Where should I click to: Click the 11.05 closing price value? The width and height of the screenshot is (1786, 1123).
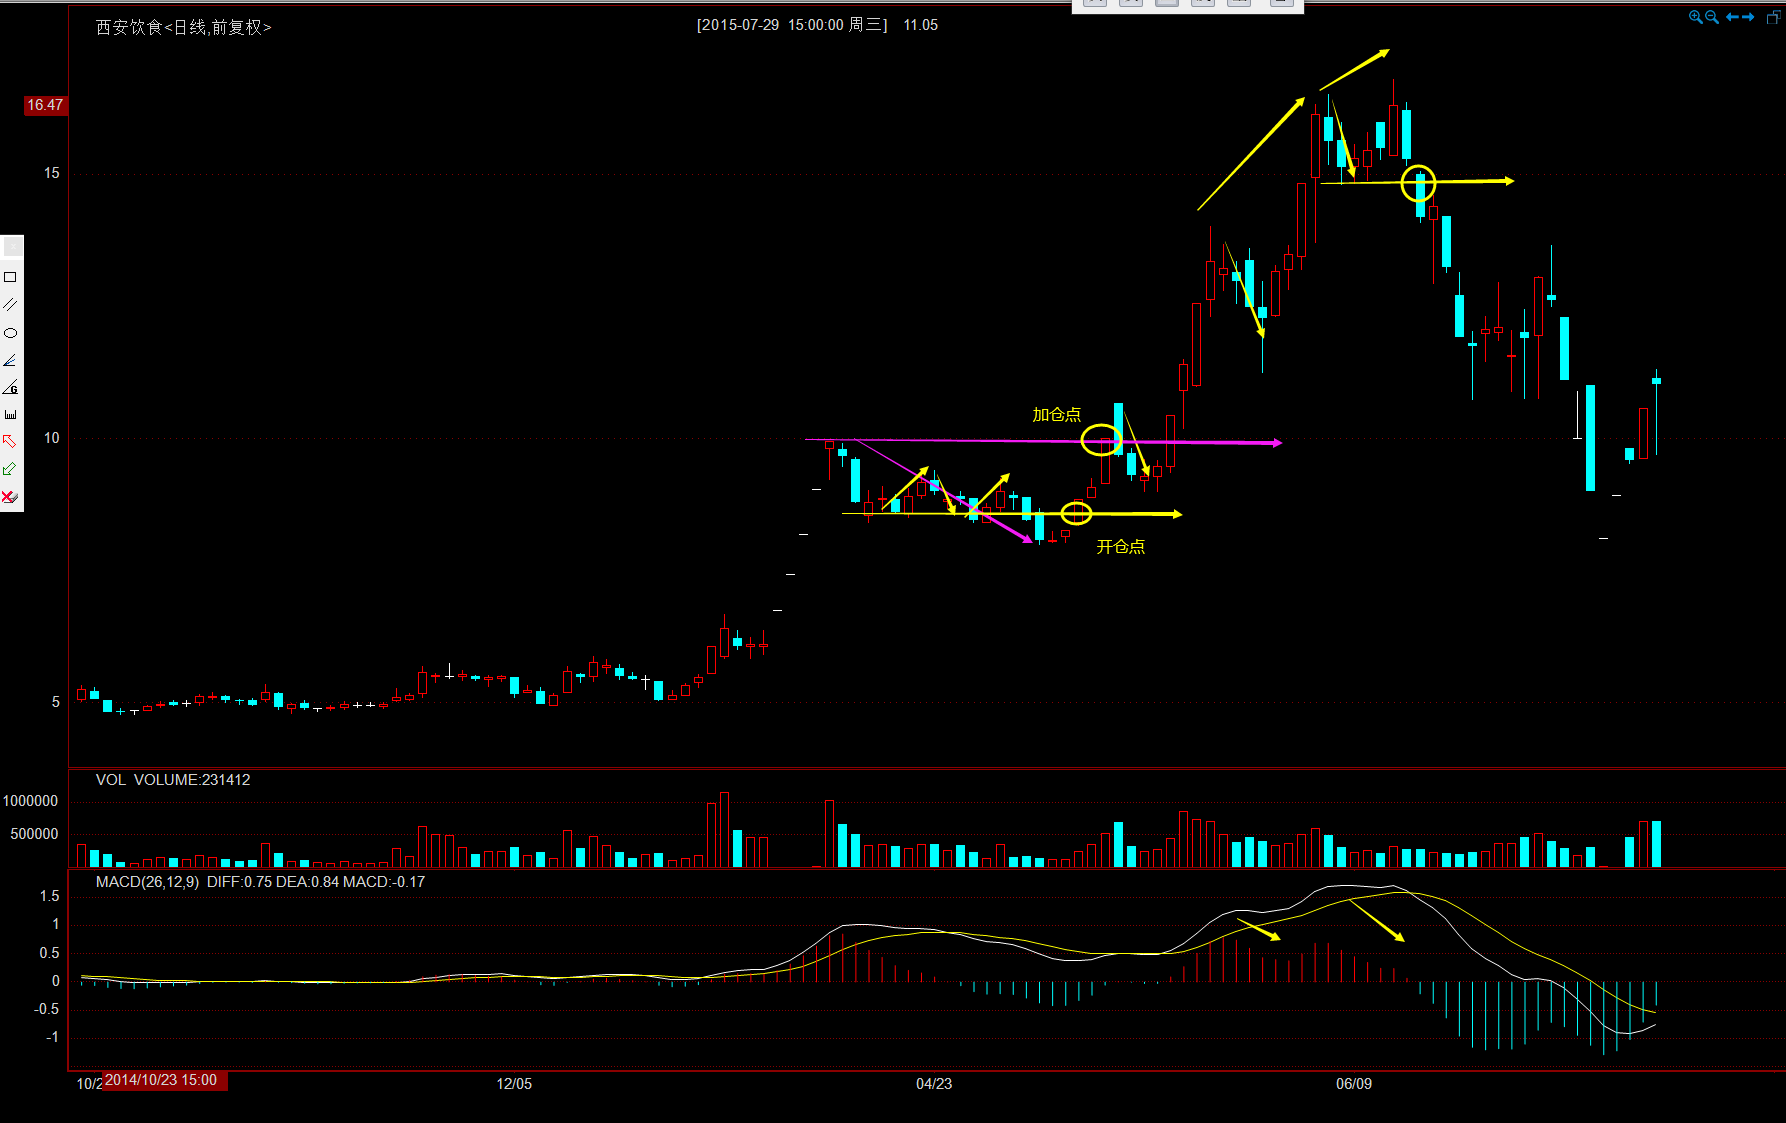click(x=920, y=25)
